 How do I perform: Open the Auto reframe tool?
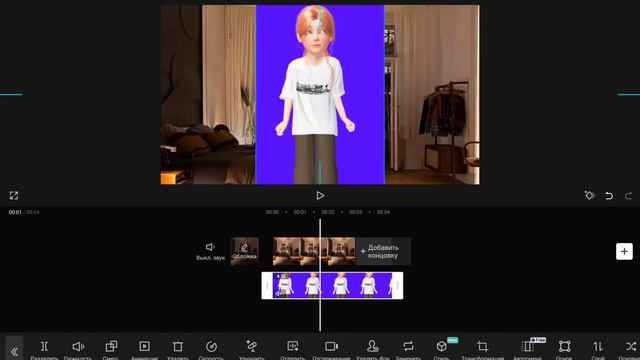(527, 349)
